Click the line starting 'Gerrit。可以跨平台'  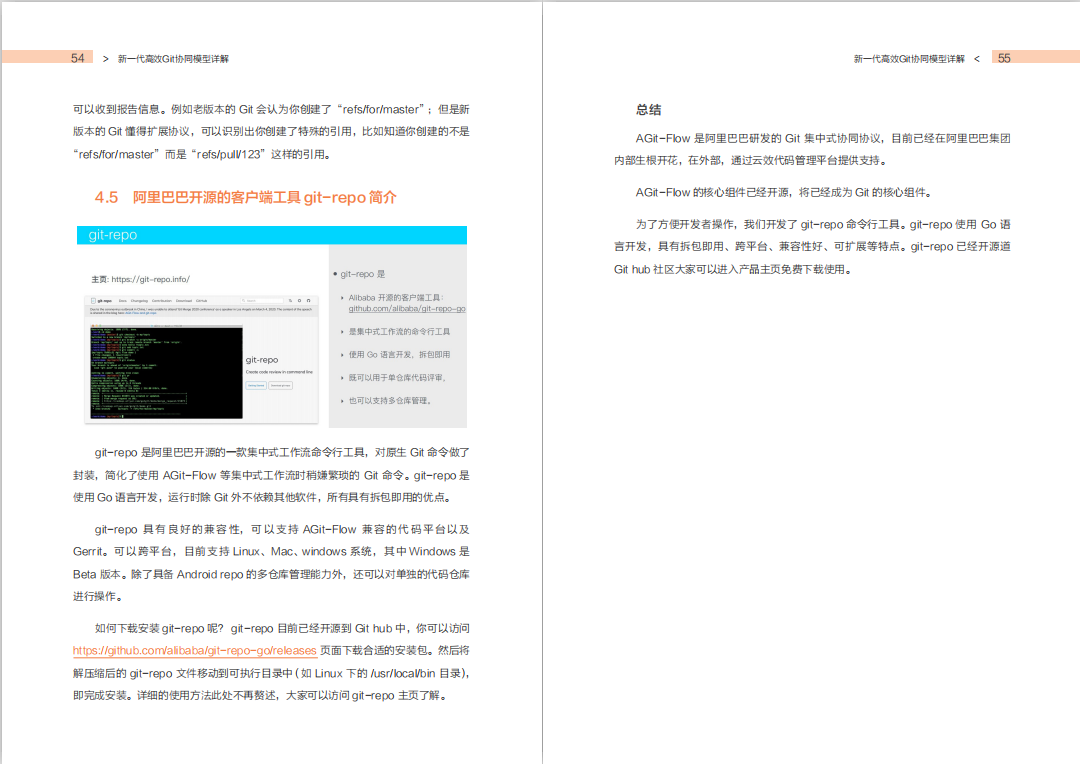click(271, 552)
